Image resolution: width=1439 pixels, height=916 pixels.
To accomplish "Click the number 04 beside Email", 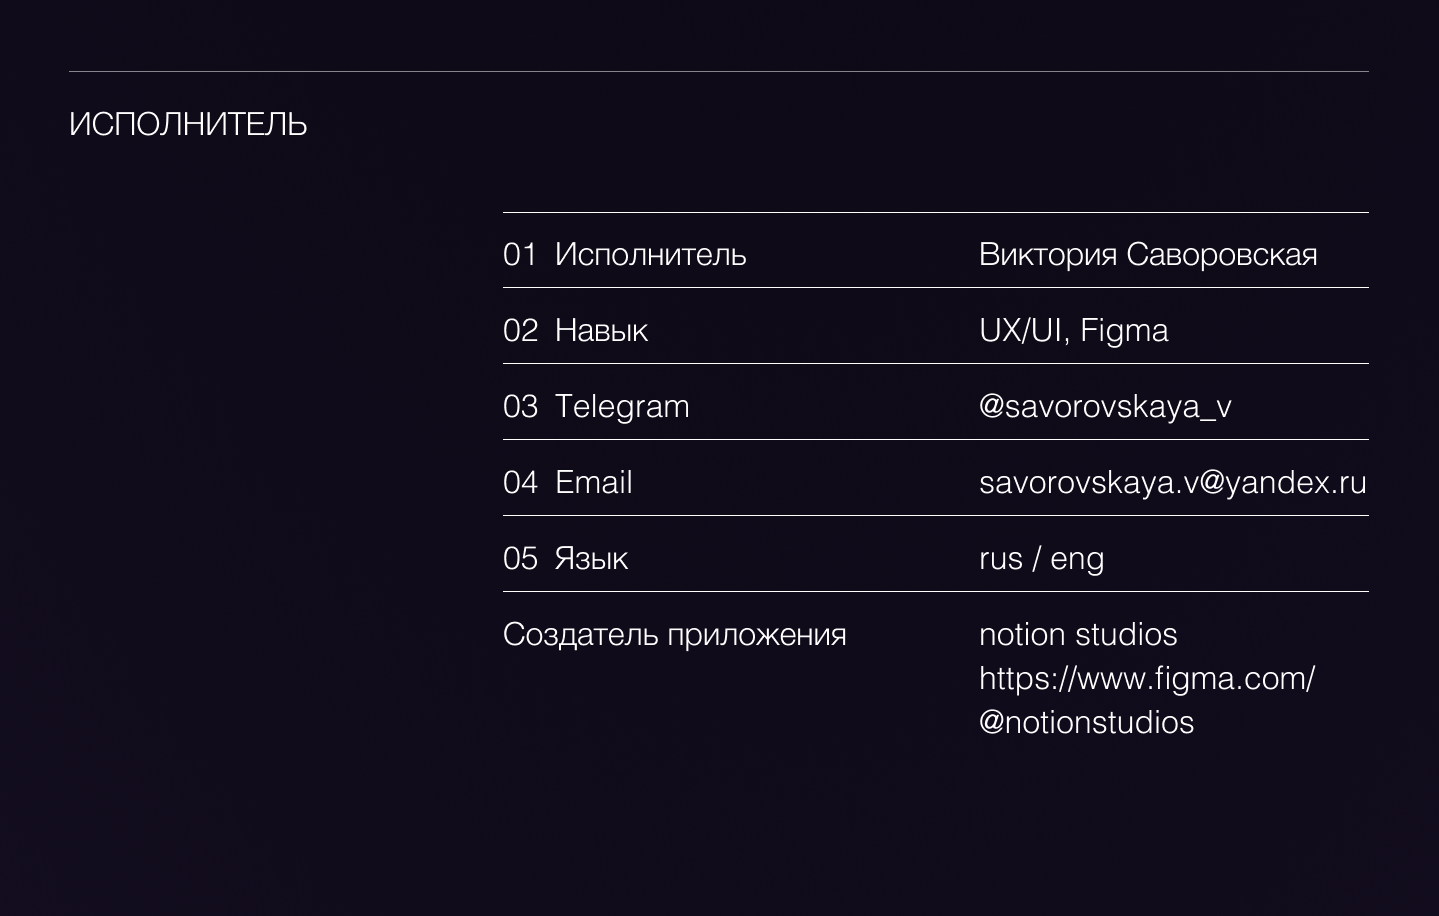I will click(520, 482).
